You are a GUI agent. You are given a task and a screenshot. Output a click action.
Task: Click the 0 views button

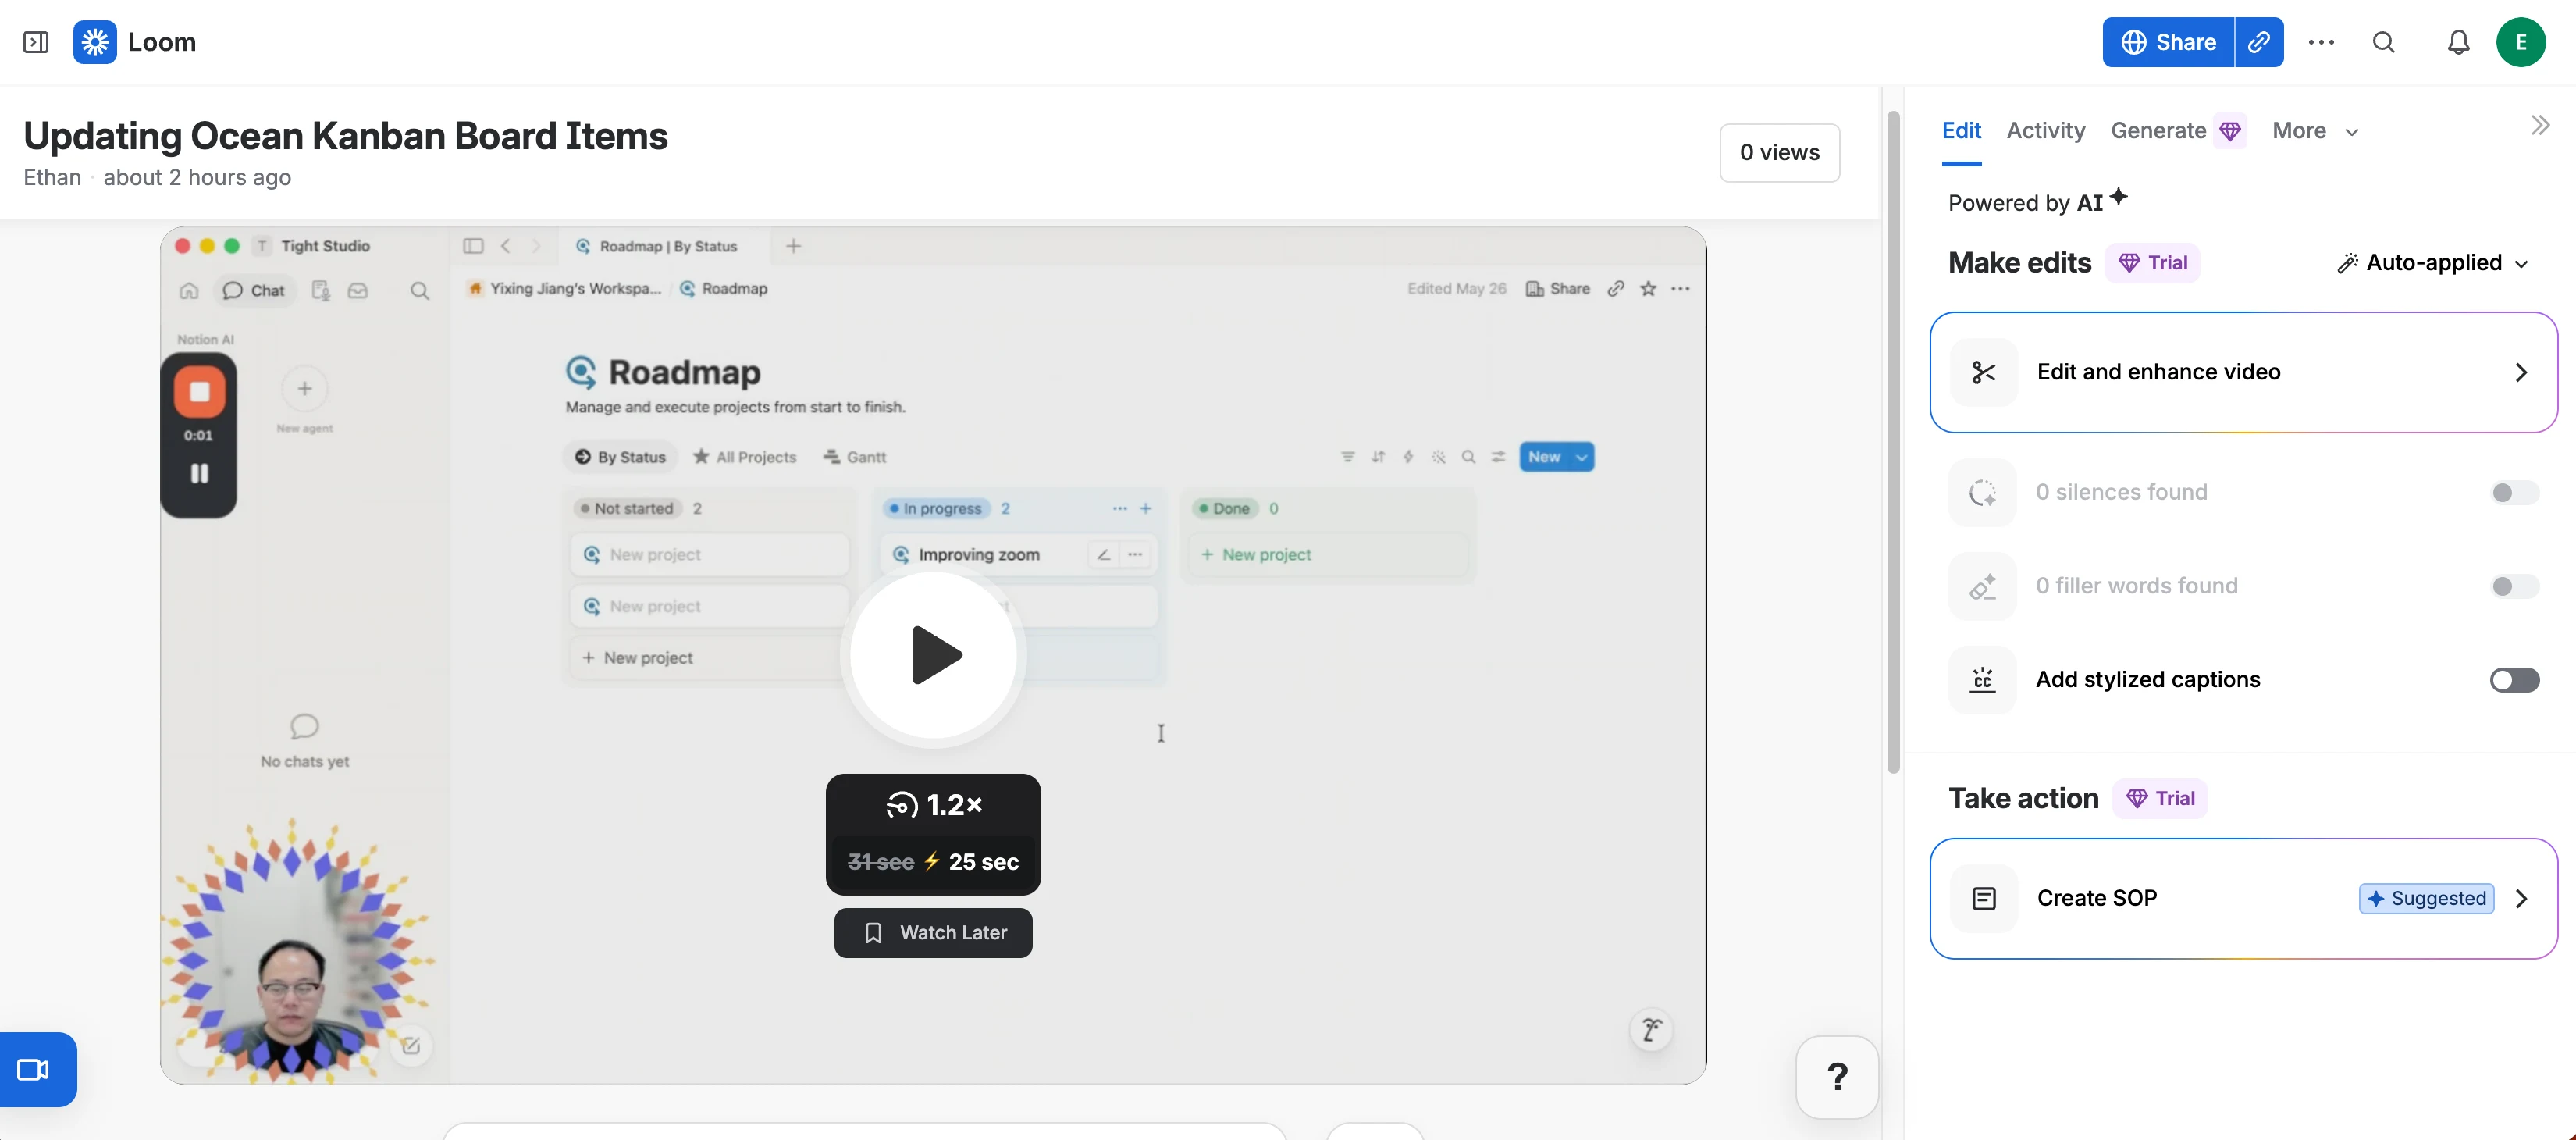pos(1779,153)
